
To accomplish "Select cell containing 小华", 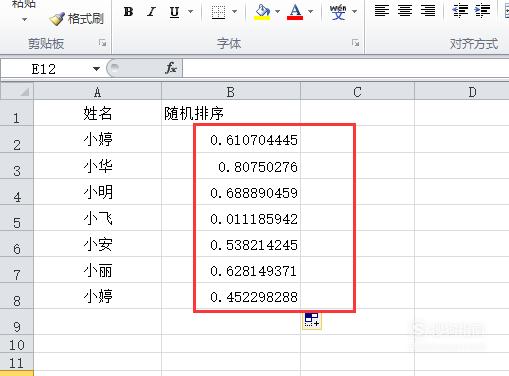I will click(x=98, y=166).
